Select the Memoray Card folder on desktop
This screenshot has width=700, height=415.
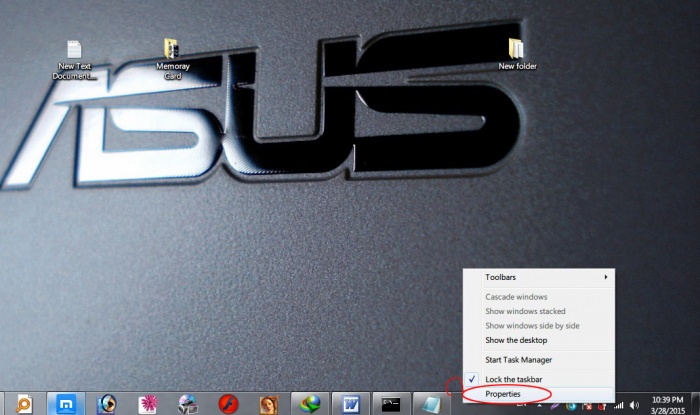(172, 59)
